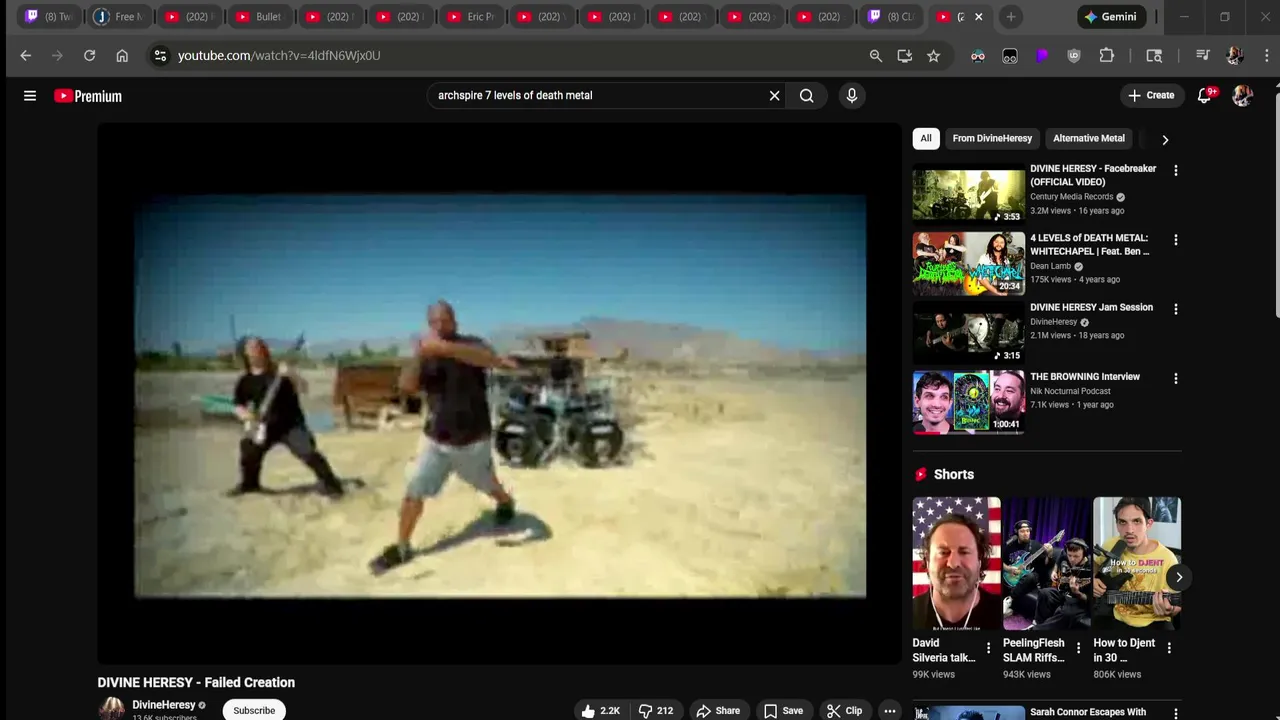Like the video with thumbs up
Image resolution: width=1280 pixels, height=720 pixels.
coord(601,711)
